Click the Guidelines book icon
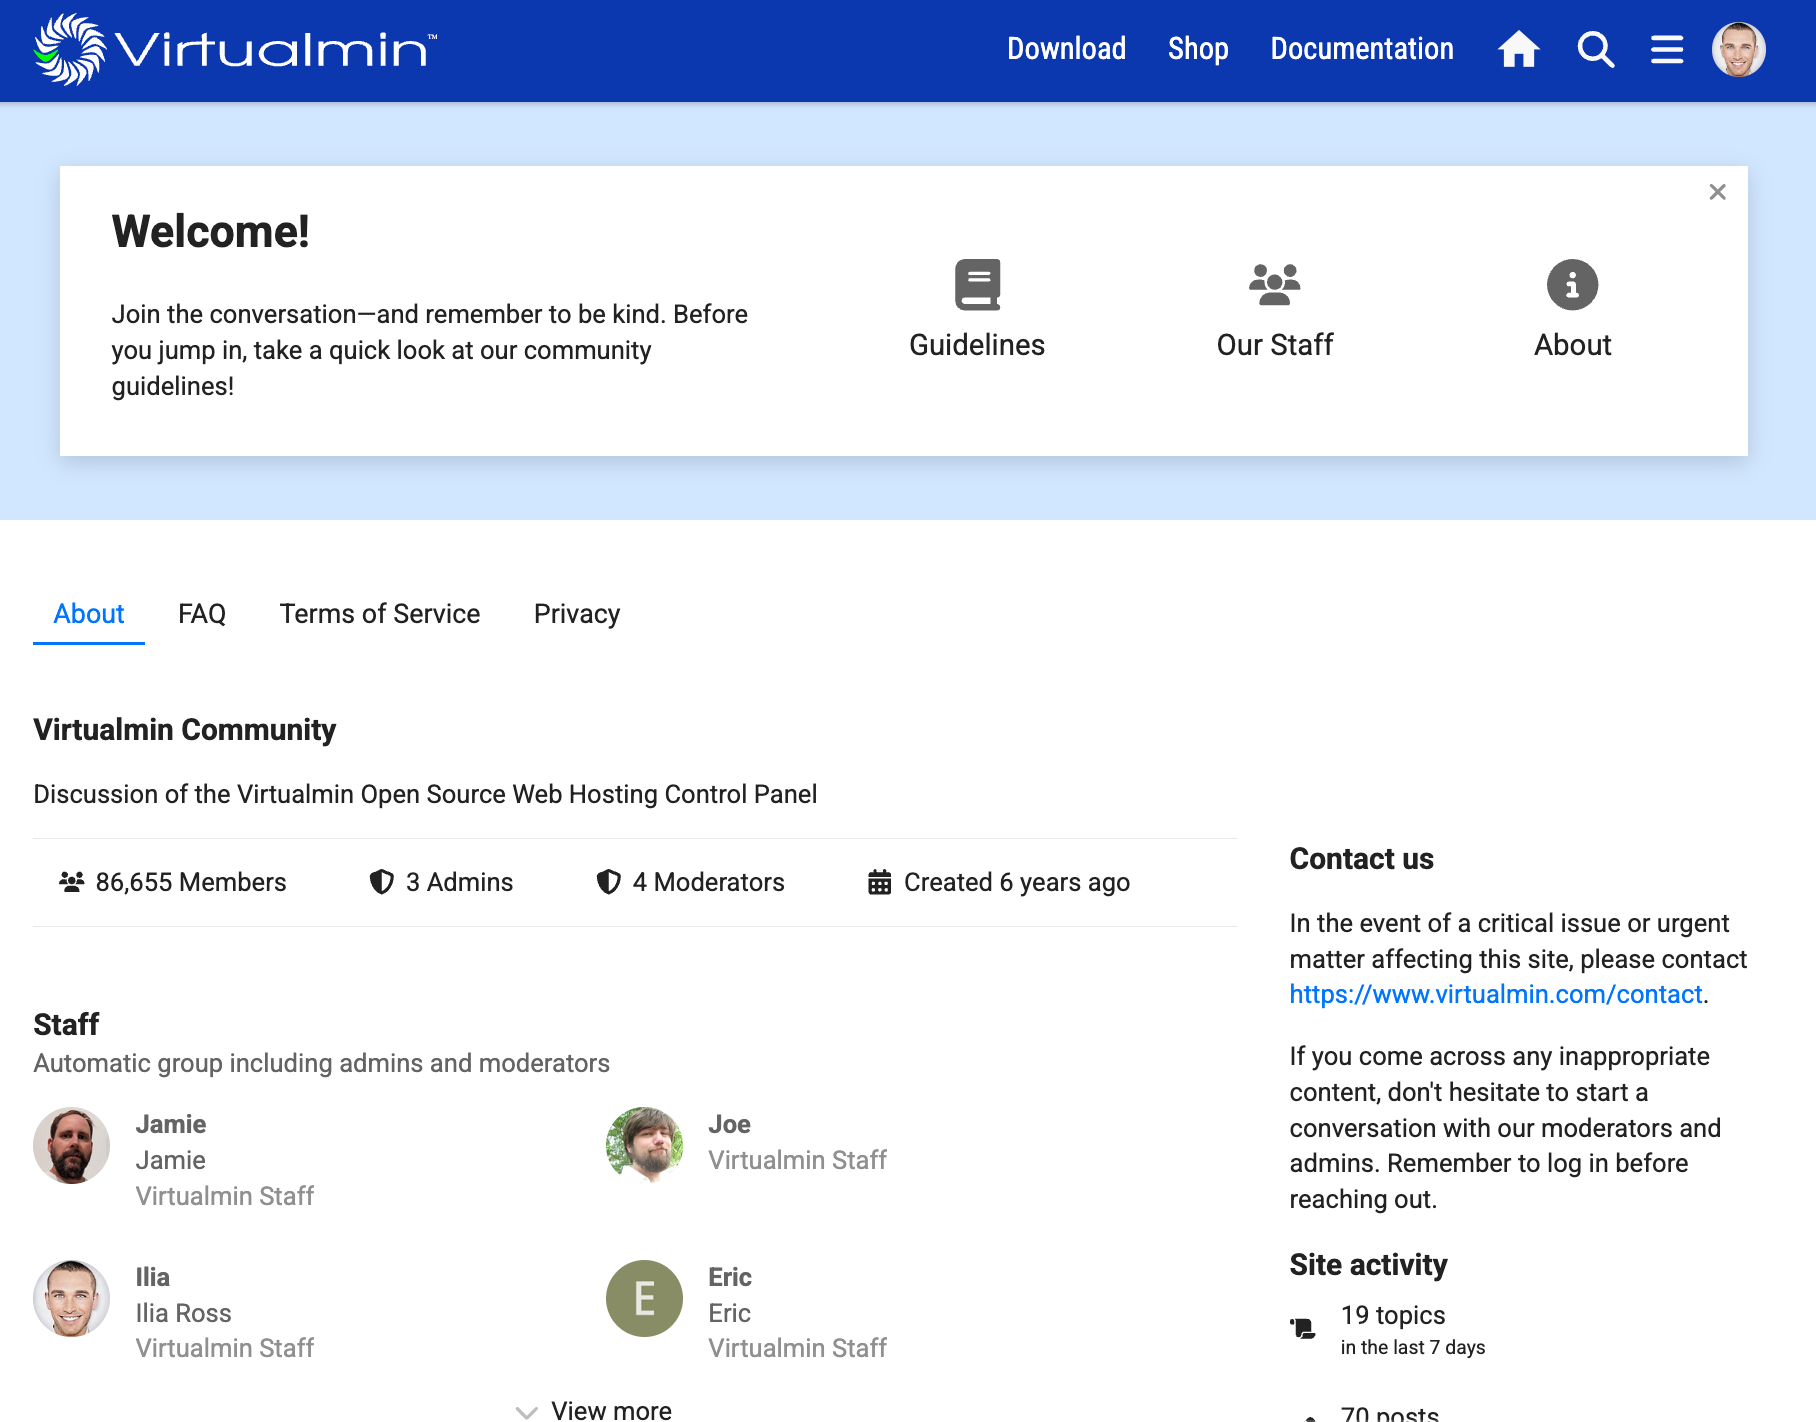Screen dimensions: 1816x1422 pyautogui.click(x=977, y=285)
